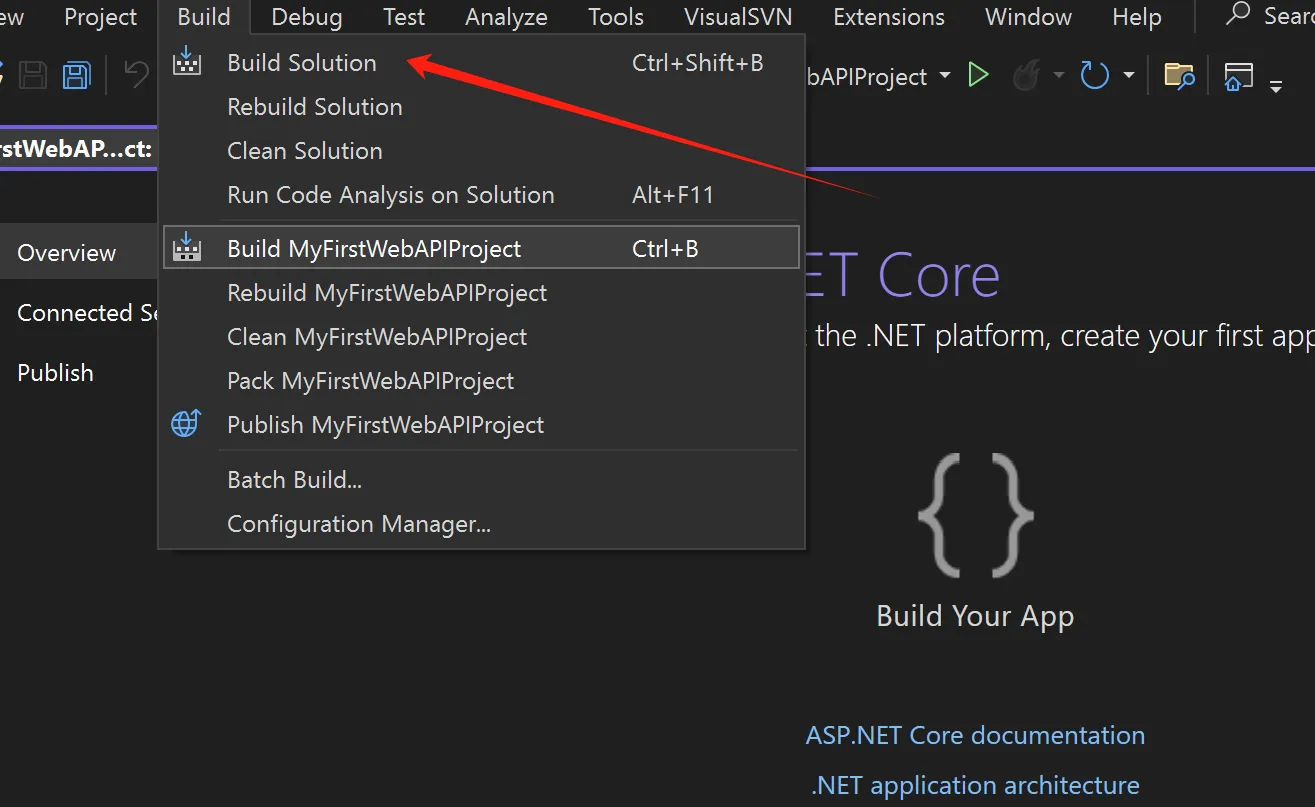Image resolution: width=1315 pixels, height=807 pixels.
Task: Select Run Code Analysis on Solution
Action: tap(481, 194)
